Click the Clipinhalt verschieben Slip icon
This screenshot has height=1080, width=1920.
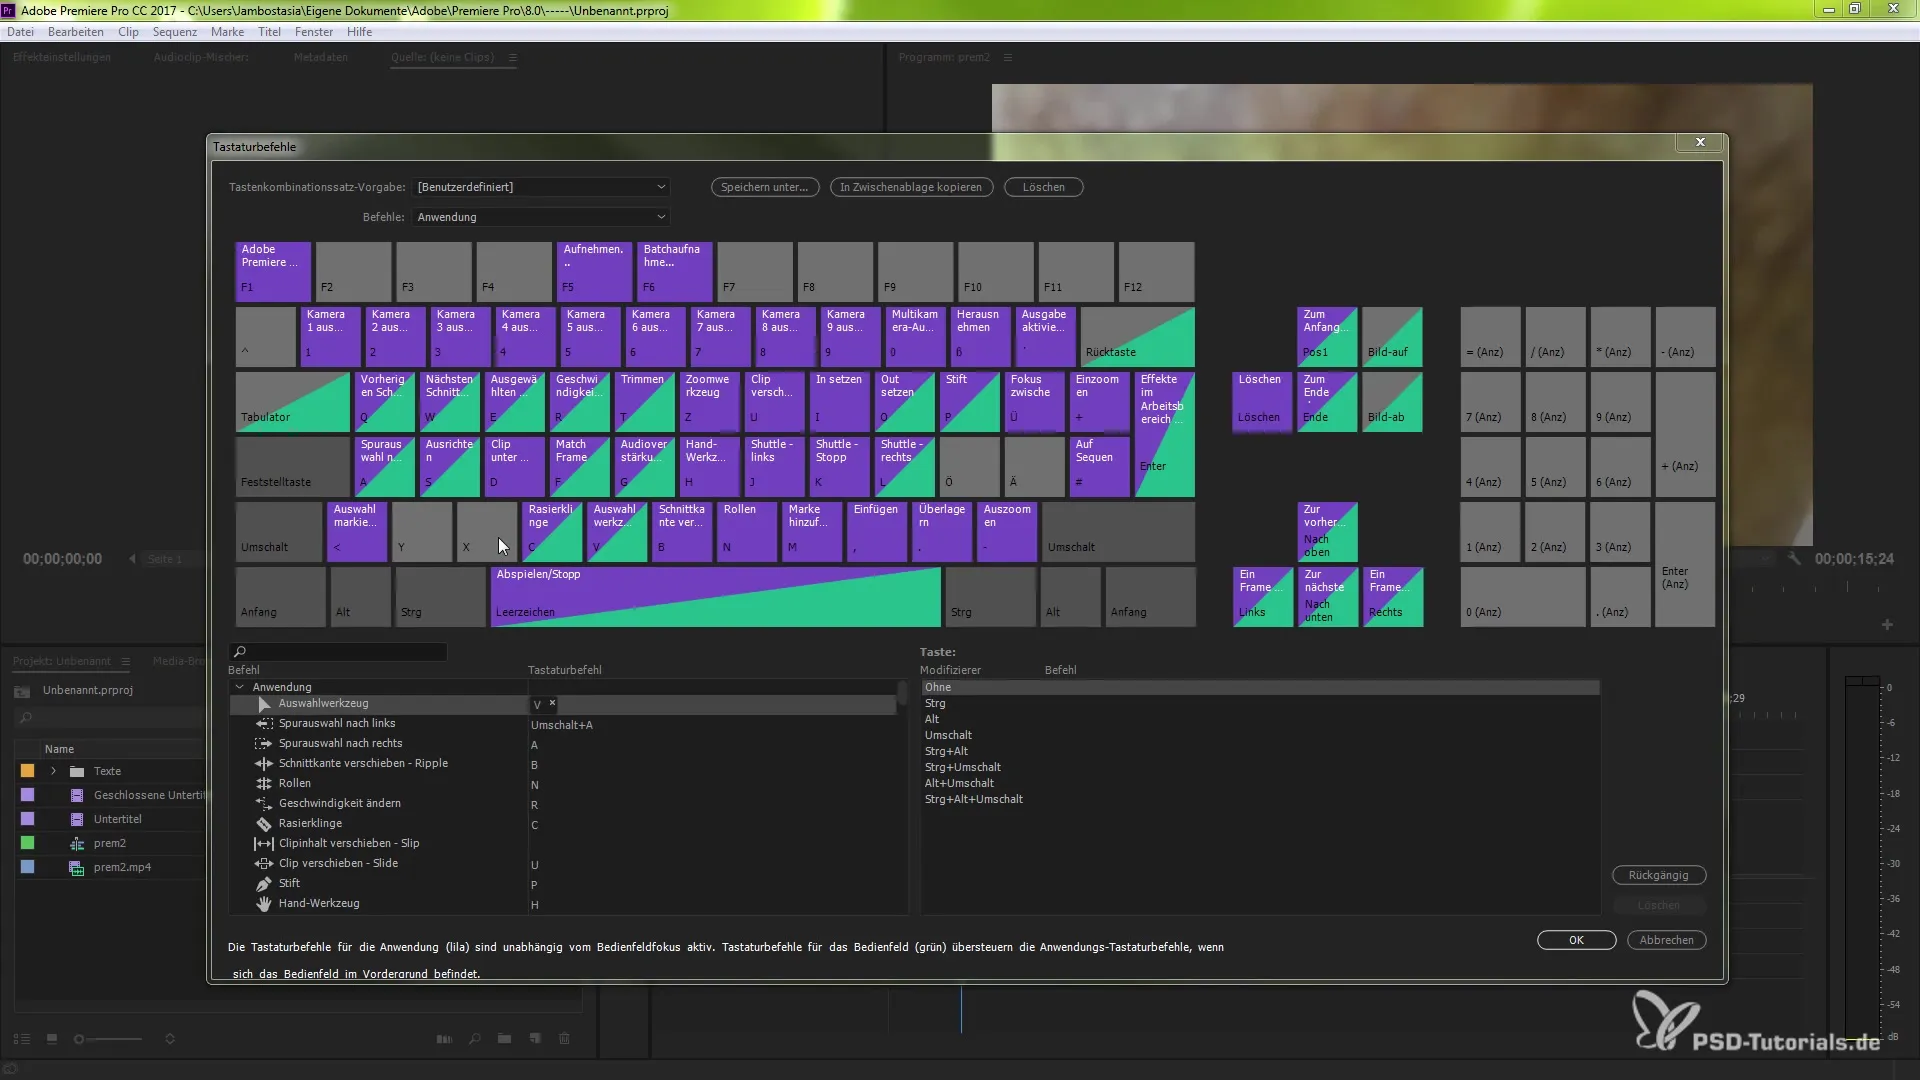point(264,844)
